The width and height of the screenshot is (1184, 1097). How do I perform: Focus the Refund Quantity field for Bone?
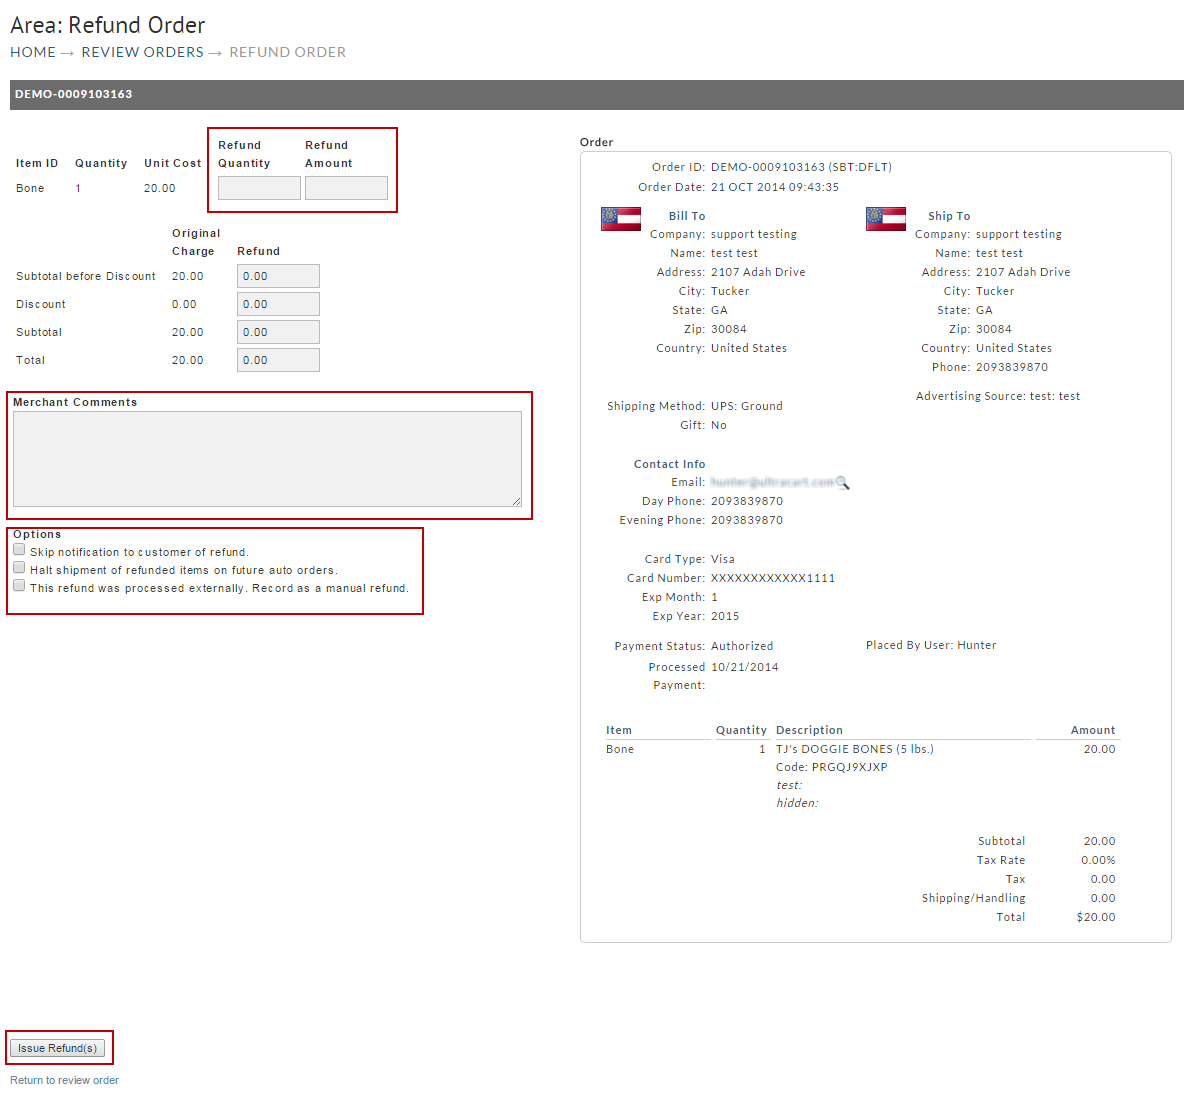pos(259,188)
